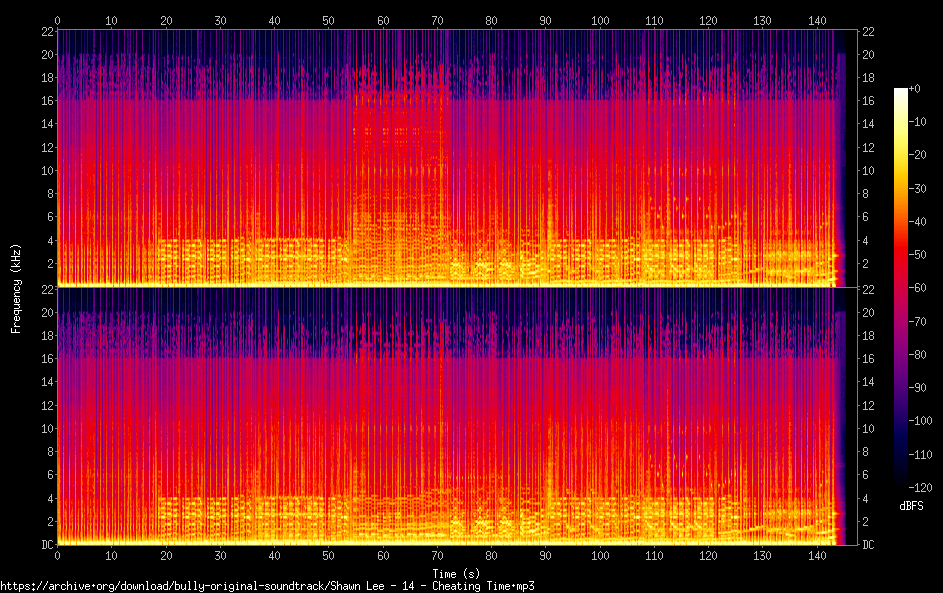Click the 4 kHz label on the upper-right axis

(x=865, y=241)
